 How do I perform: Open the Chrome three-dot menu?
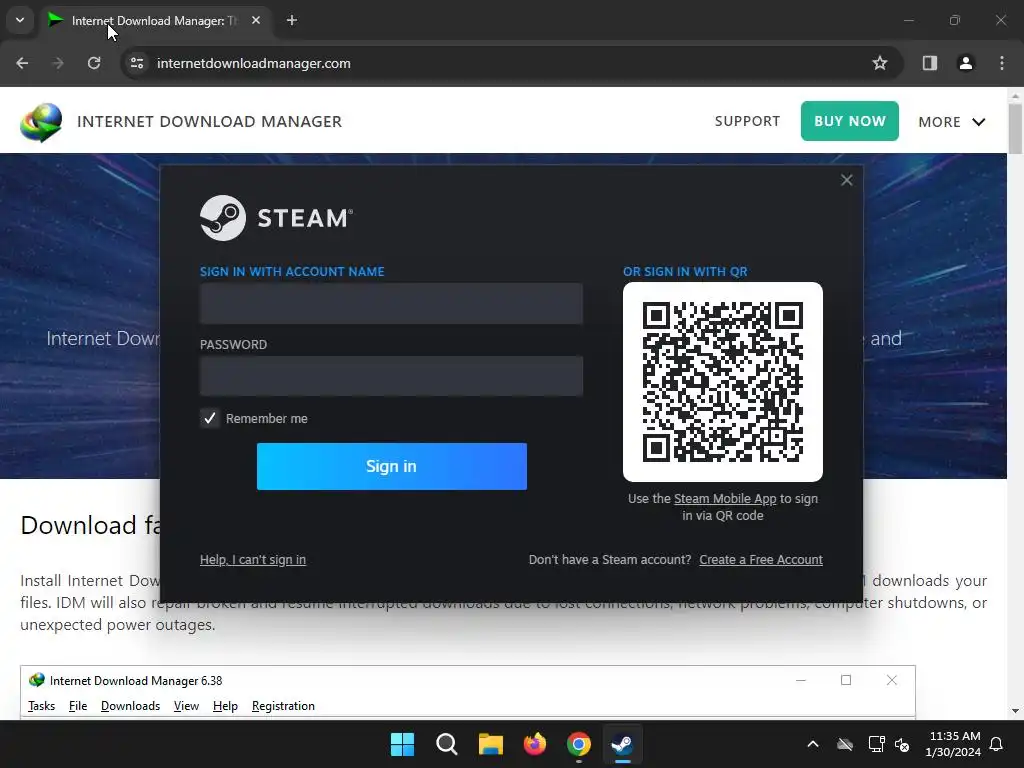click(x=1002, y=63)
